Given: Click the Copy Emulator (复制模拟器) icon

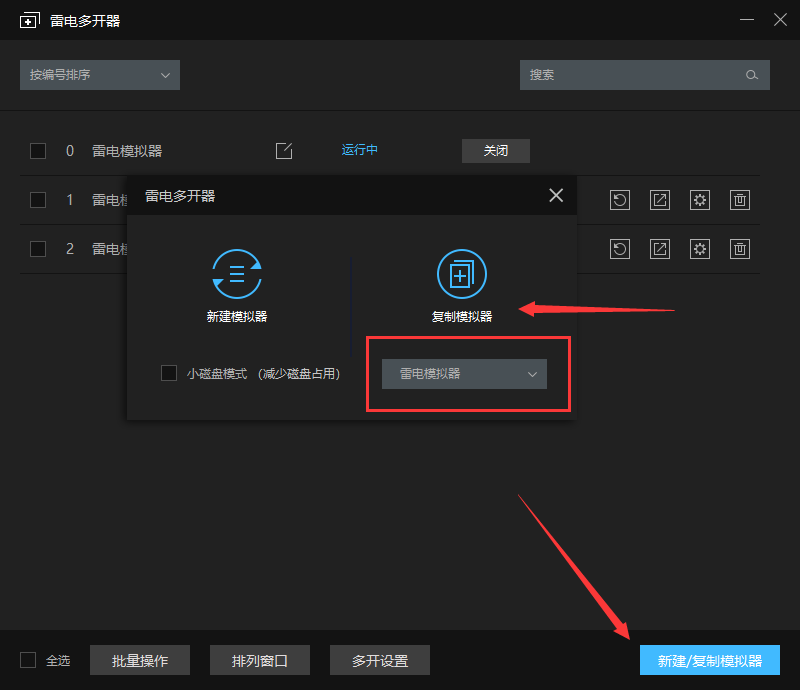Looking at the screenshot, I should (461, 275).
